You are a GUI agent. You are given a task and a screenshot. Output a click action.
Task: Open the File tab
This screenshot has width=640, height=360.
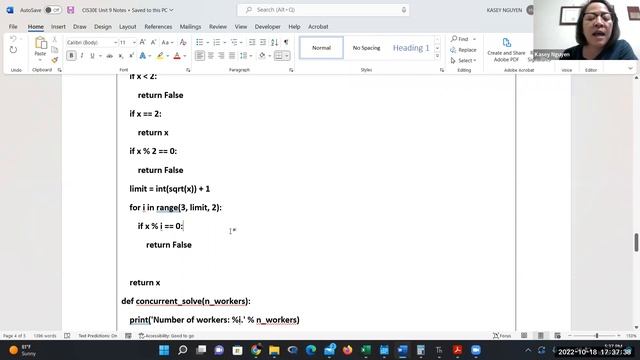pos(13,27)
